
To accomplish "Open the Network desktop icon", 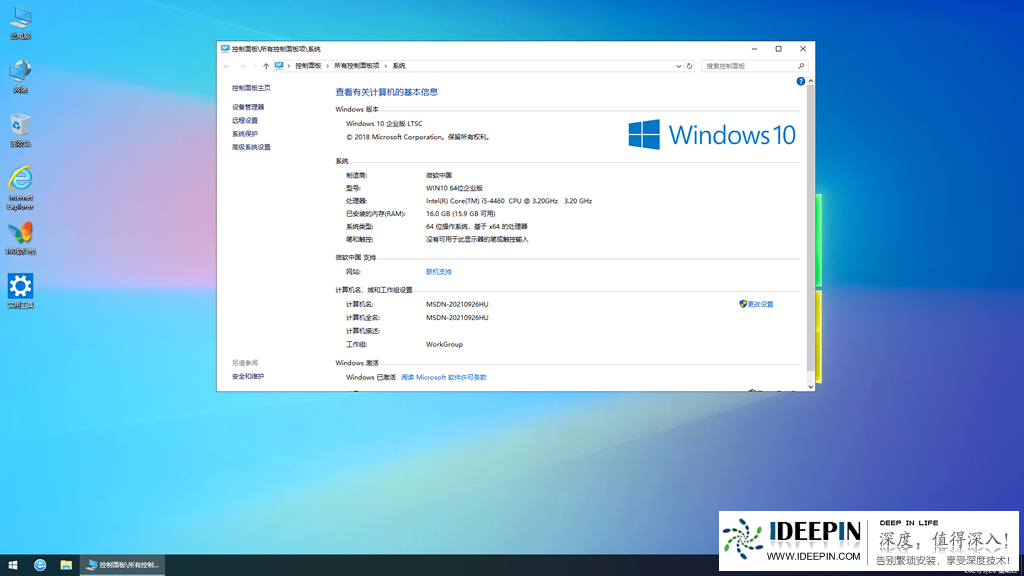I will (20, 76).
